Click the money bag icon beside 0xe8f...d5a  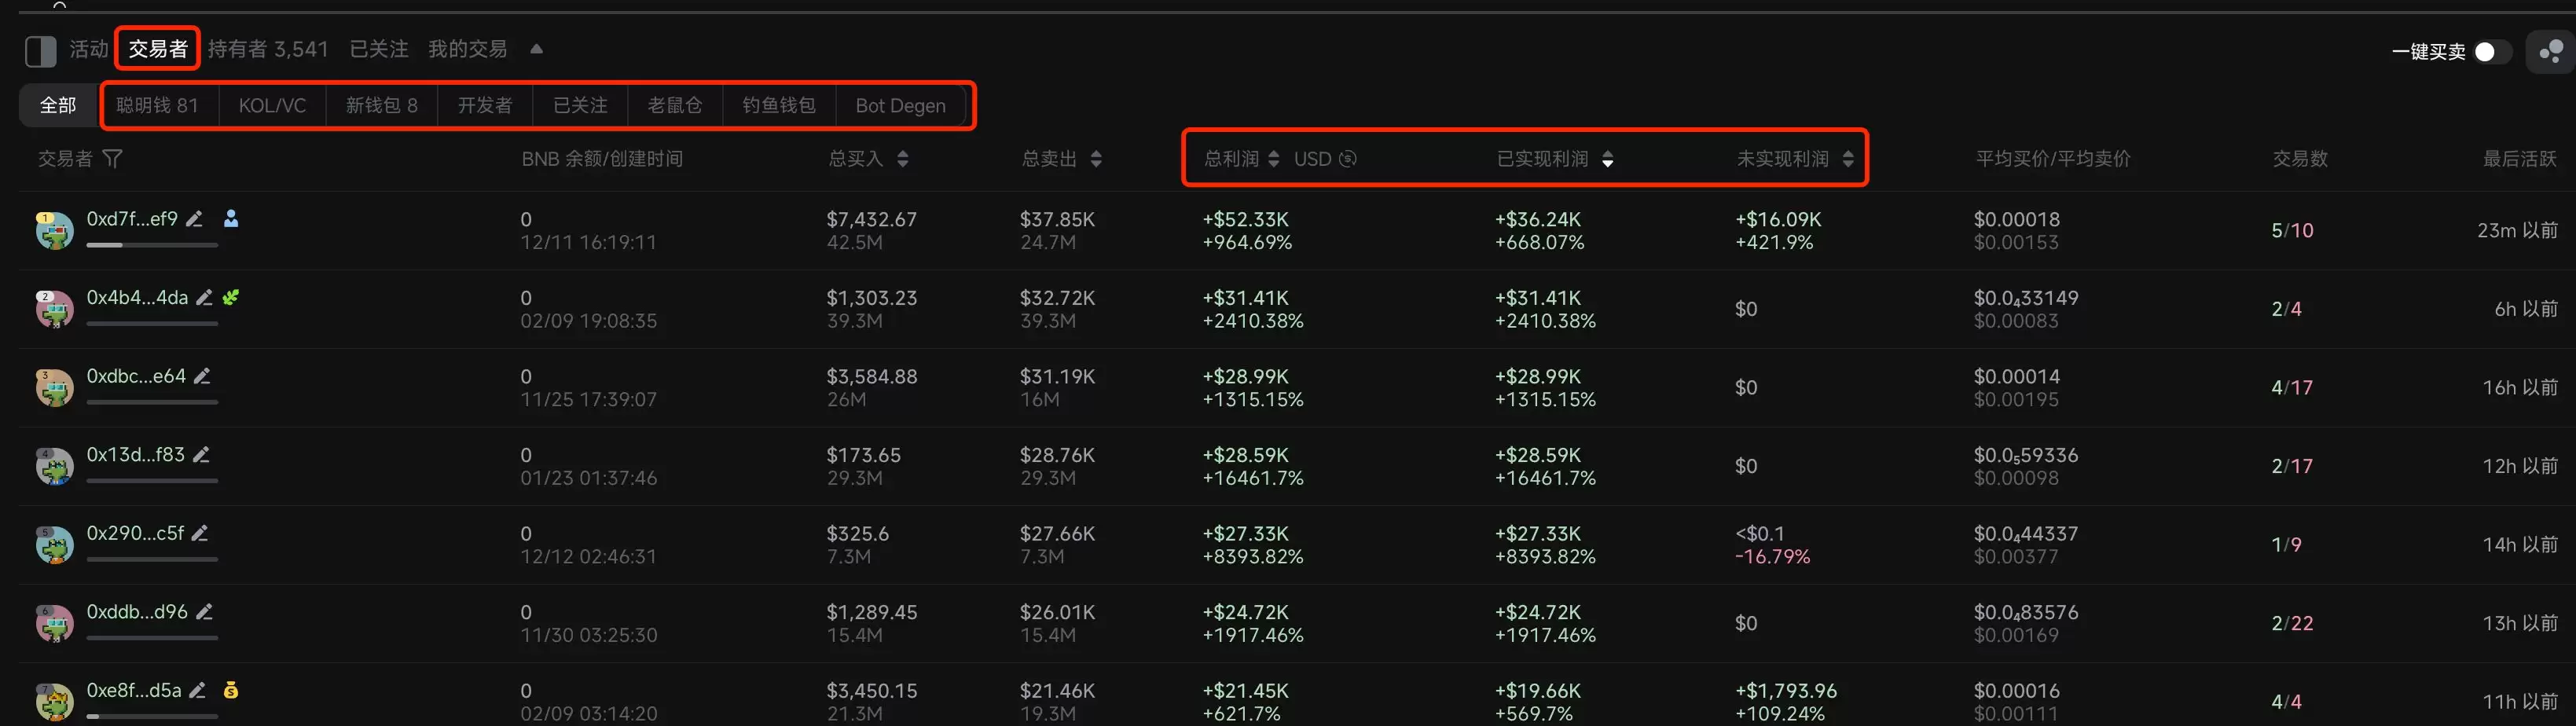pos(231,690)
